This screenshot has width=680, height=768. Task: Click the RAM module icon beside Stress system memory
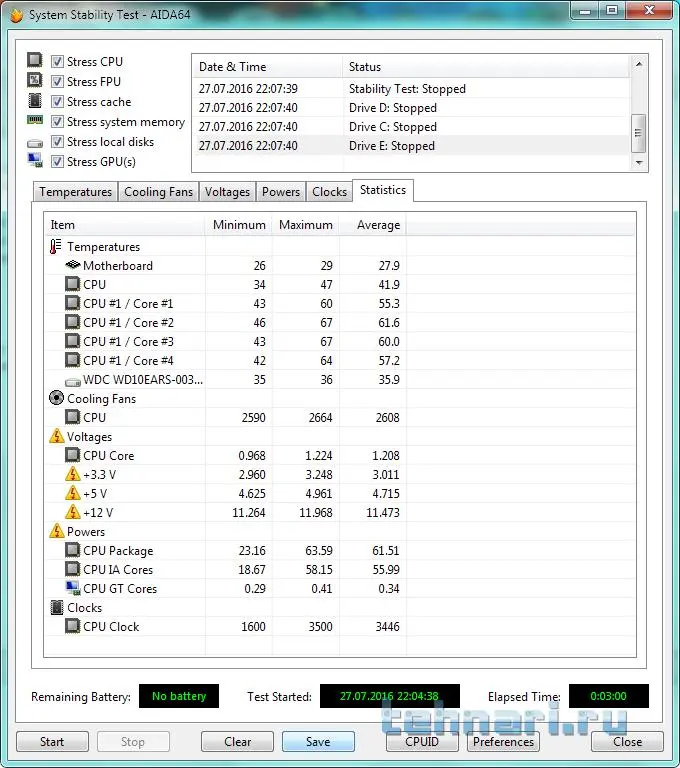click(34, 120)
